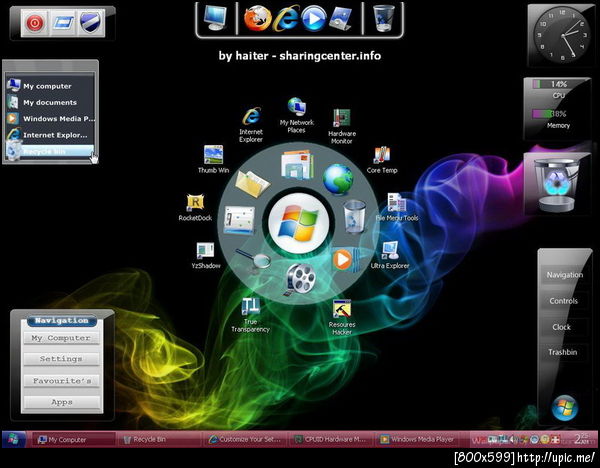The width and height of the screenshot is (600, 468).
Task: Click the globe icon in circular dock
Action: coord(338,179)
